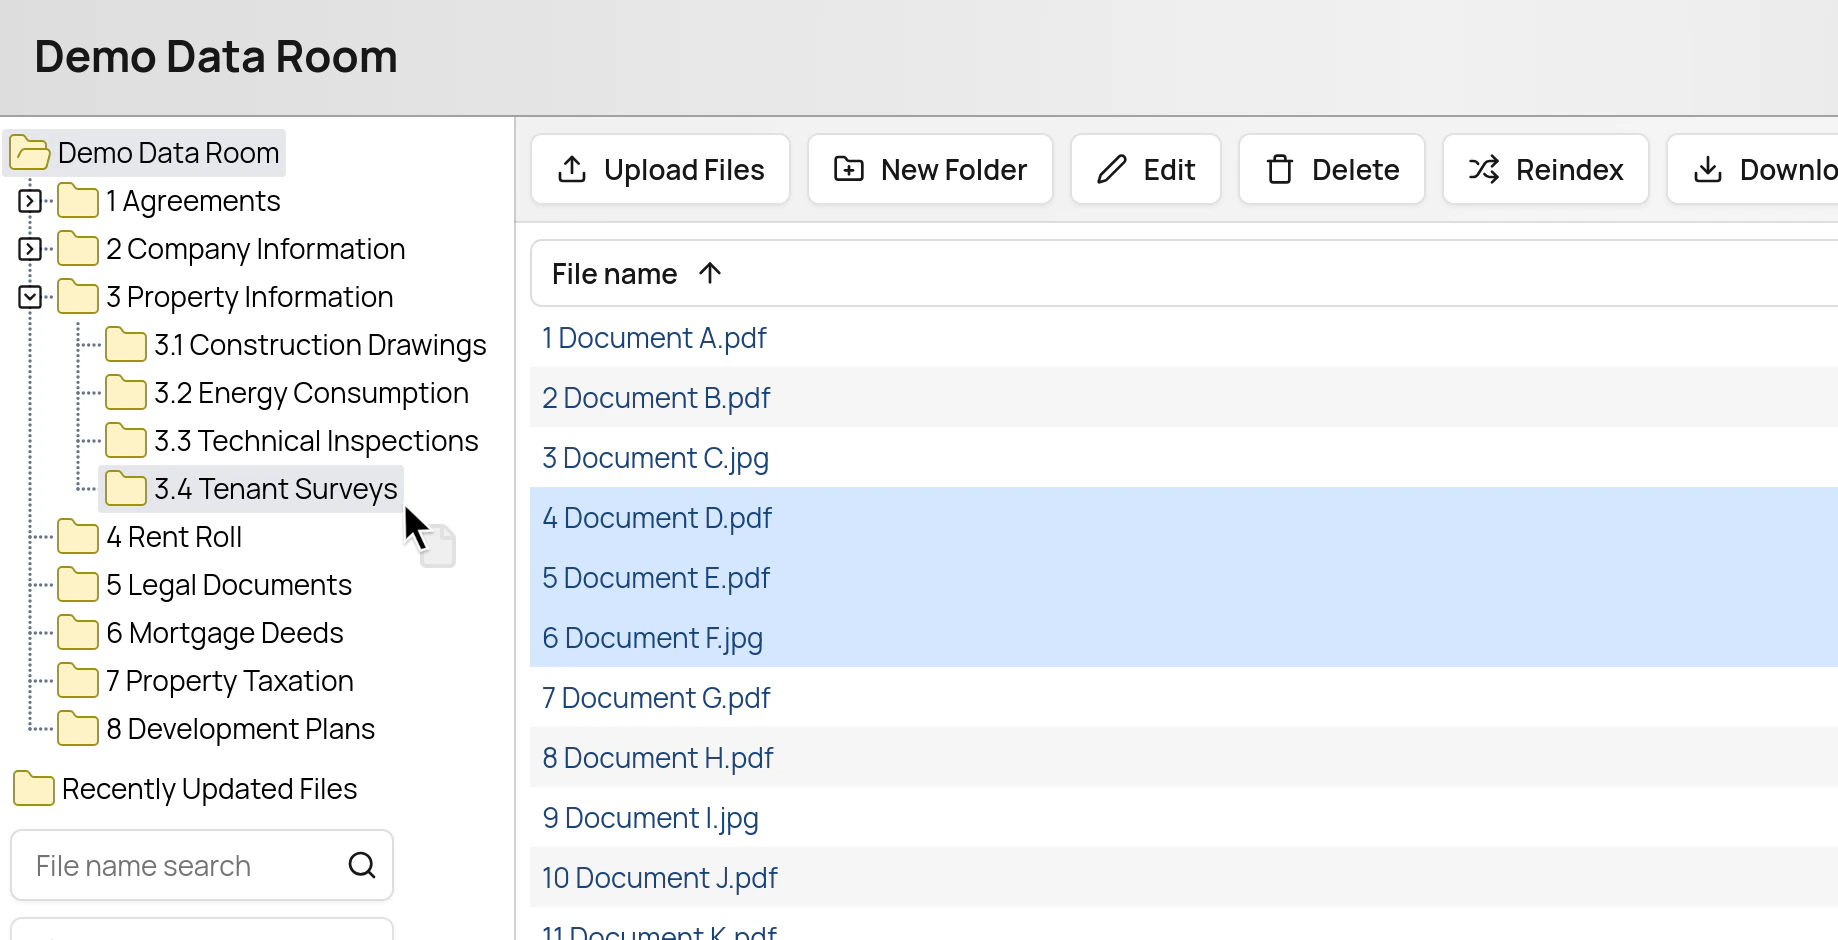Open the Recently Updated Files folder
The image size is (1838, 940).
click(208, 788)
